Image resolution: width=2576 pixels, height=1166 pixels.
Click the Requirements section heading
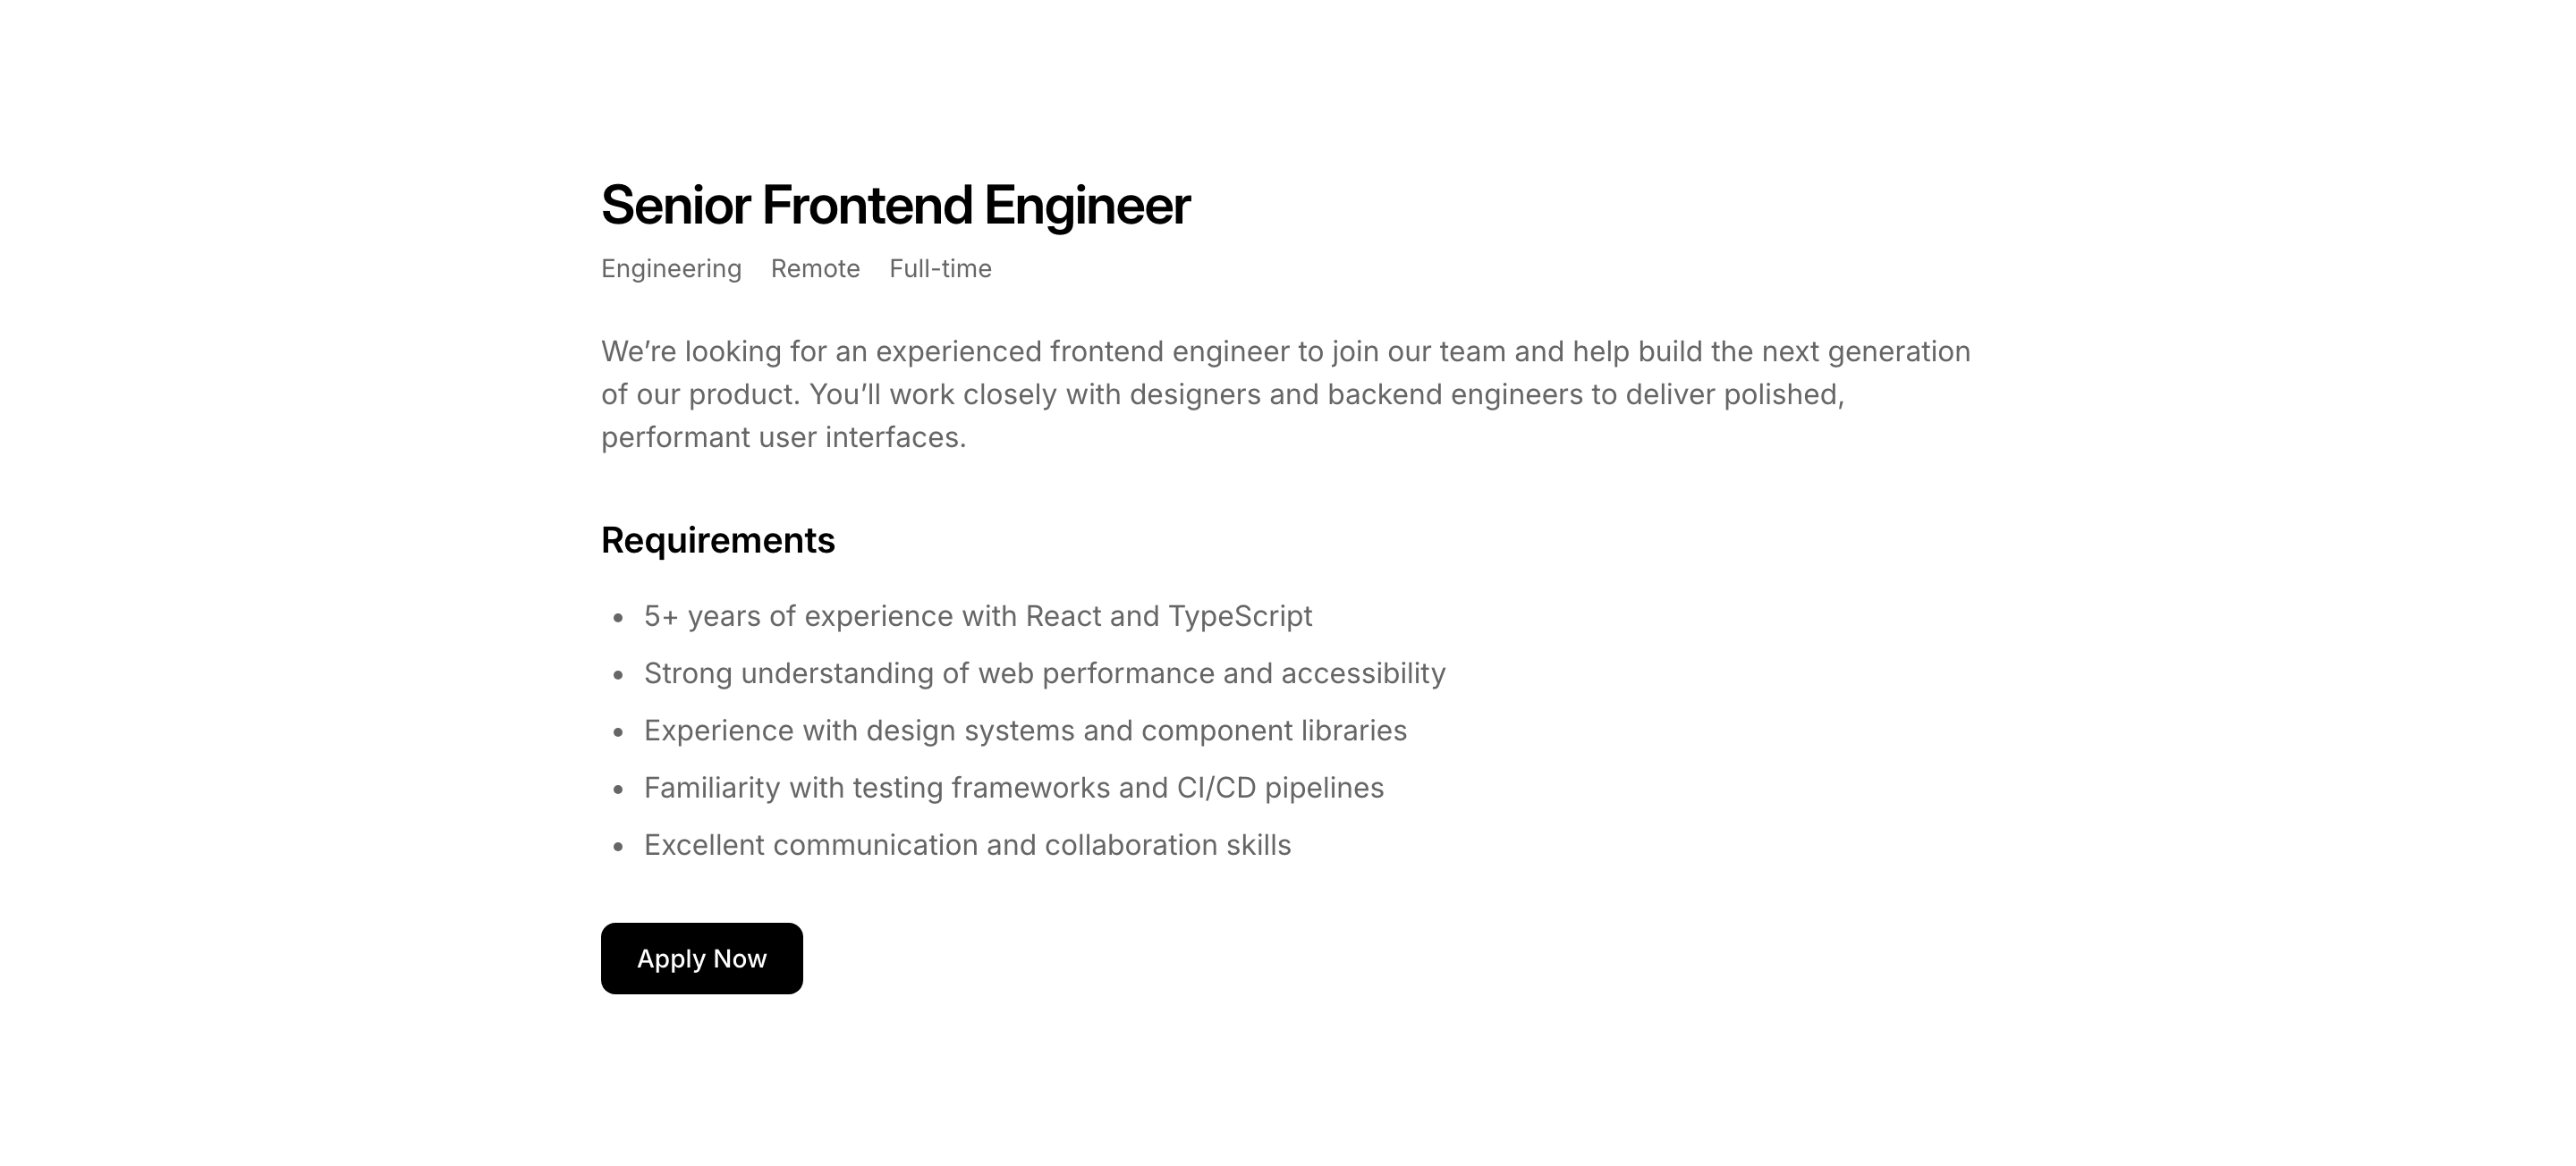tap(717, 540)
